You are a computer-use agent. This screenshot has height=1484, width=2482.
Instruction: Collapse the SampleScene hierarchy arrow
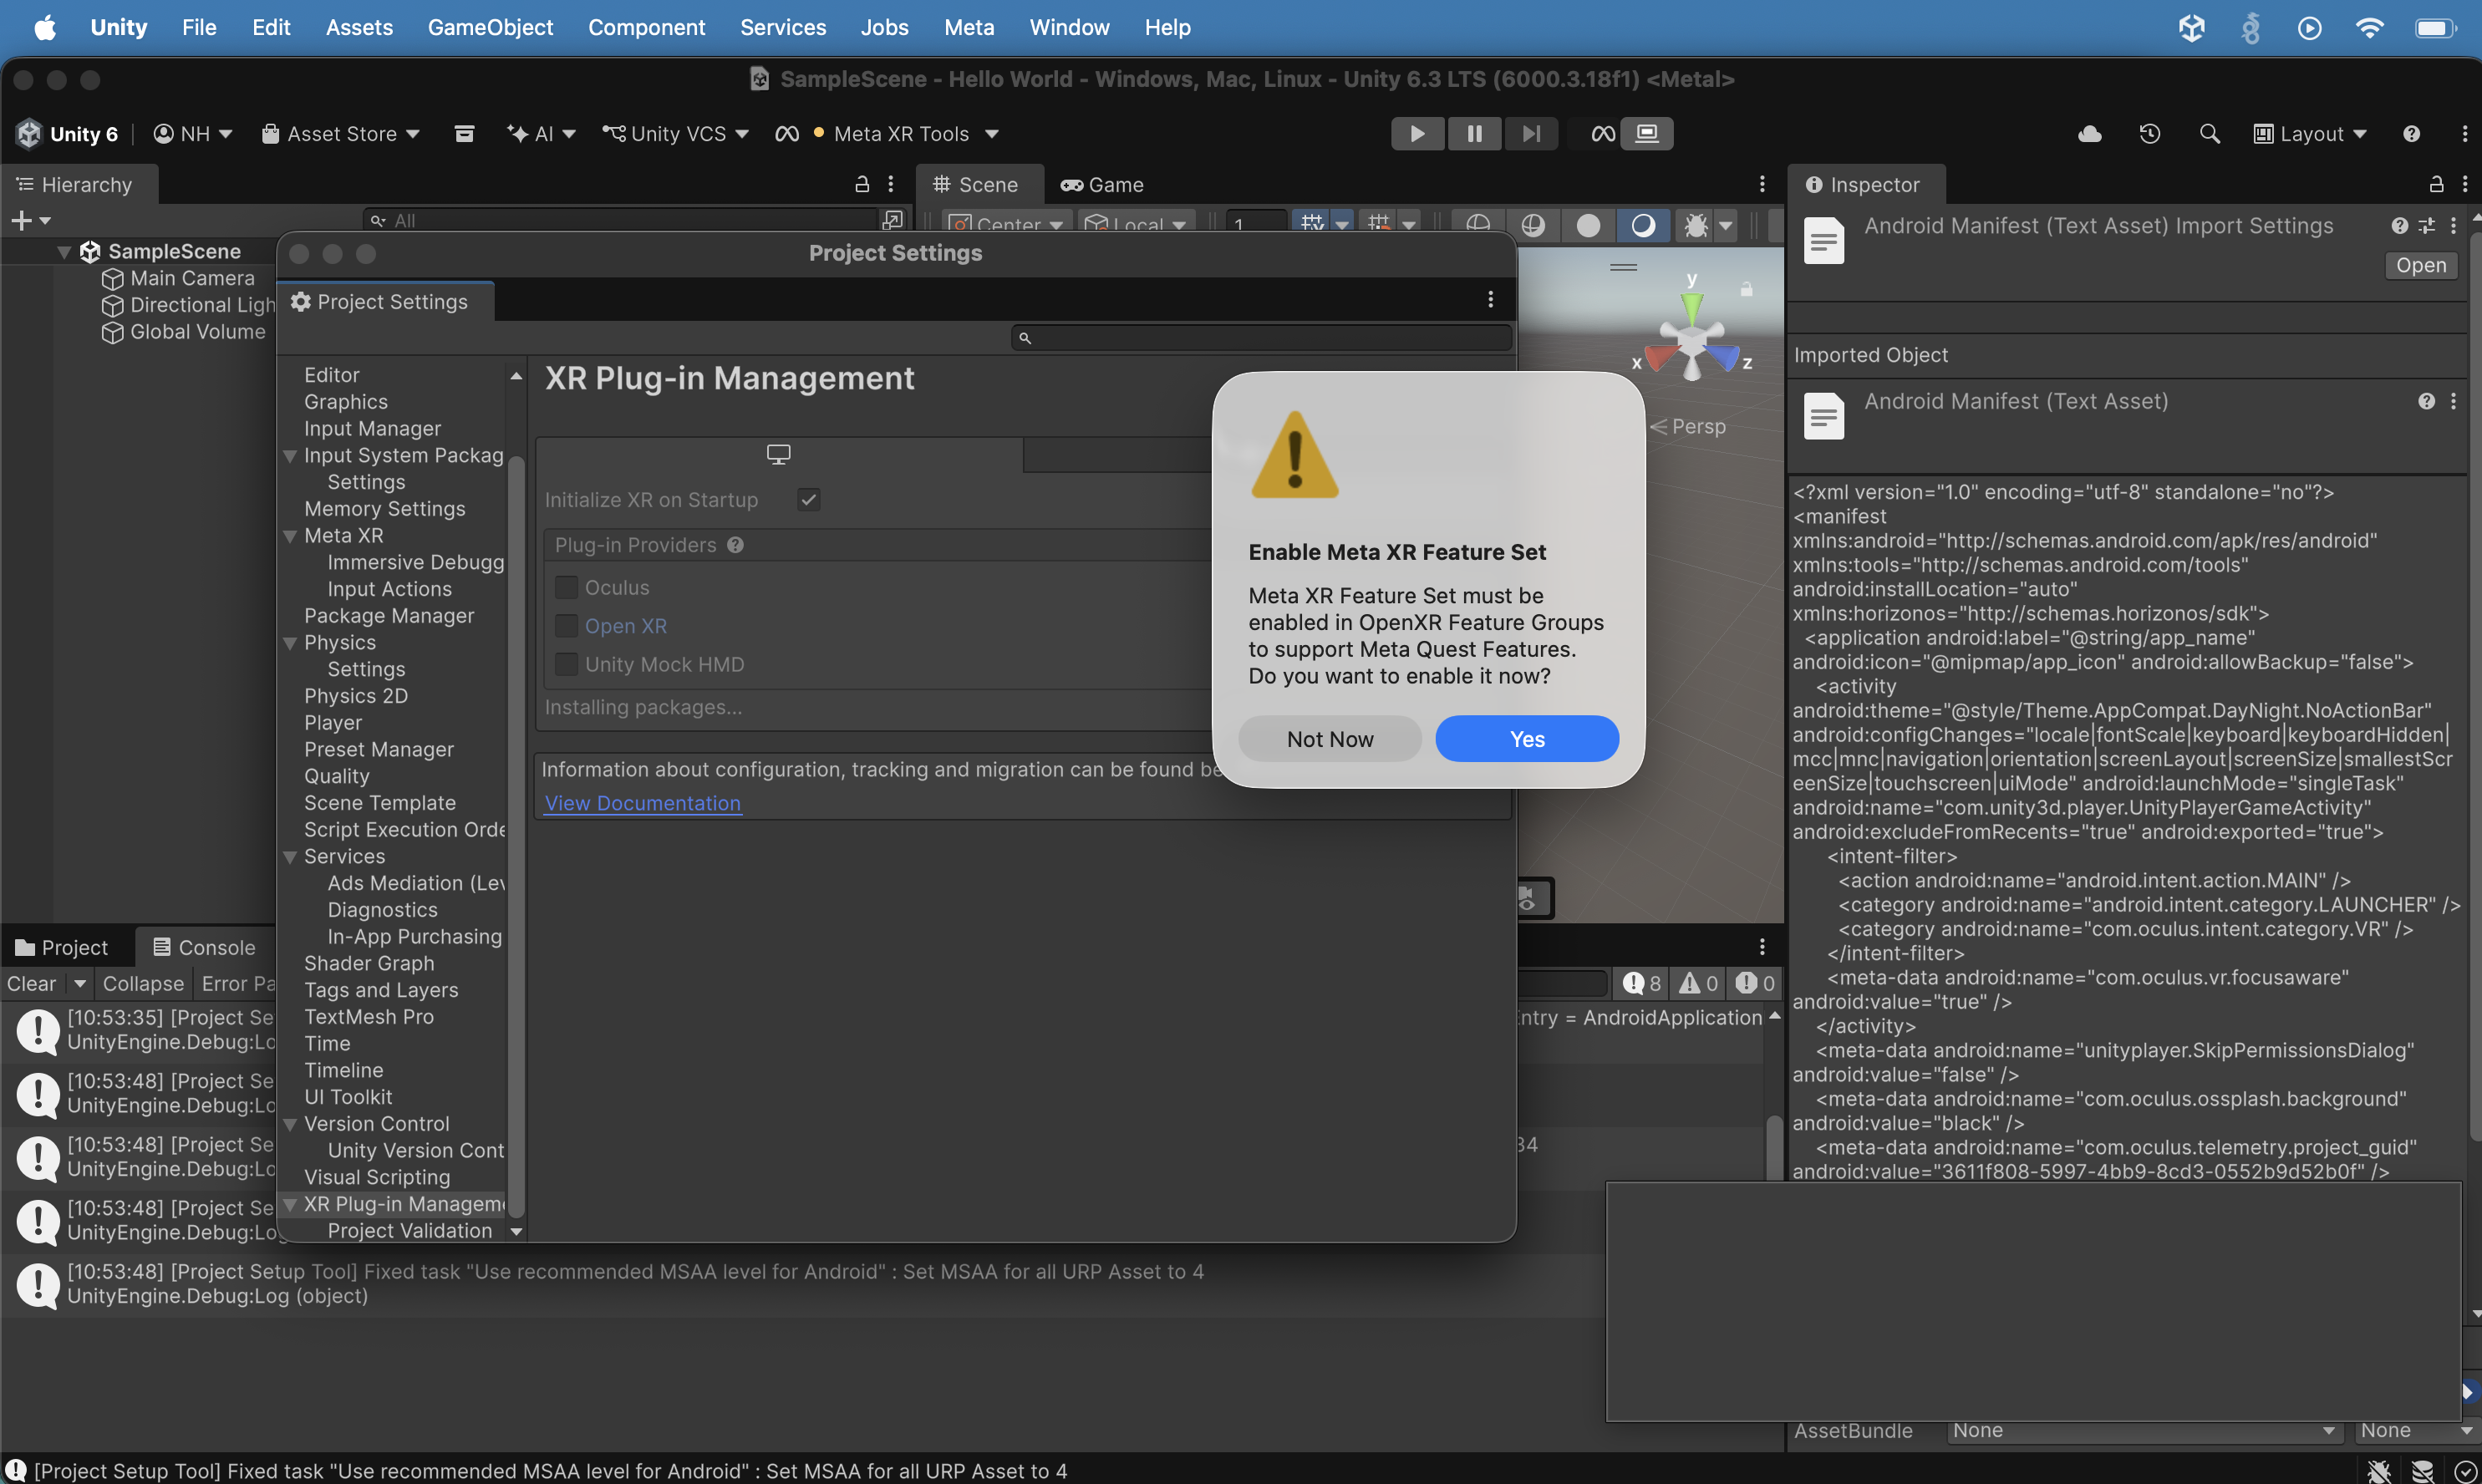pyautogui.click(x=64, y=252)
